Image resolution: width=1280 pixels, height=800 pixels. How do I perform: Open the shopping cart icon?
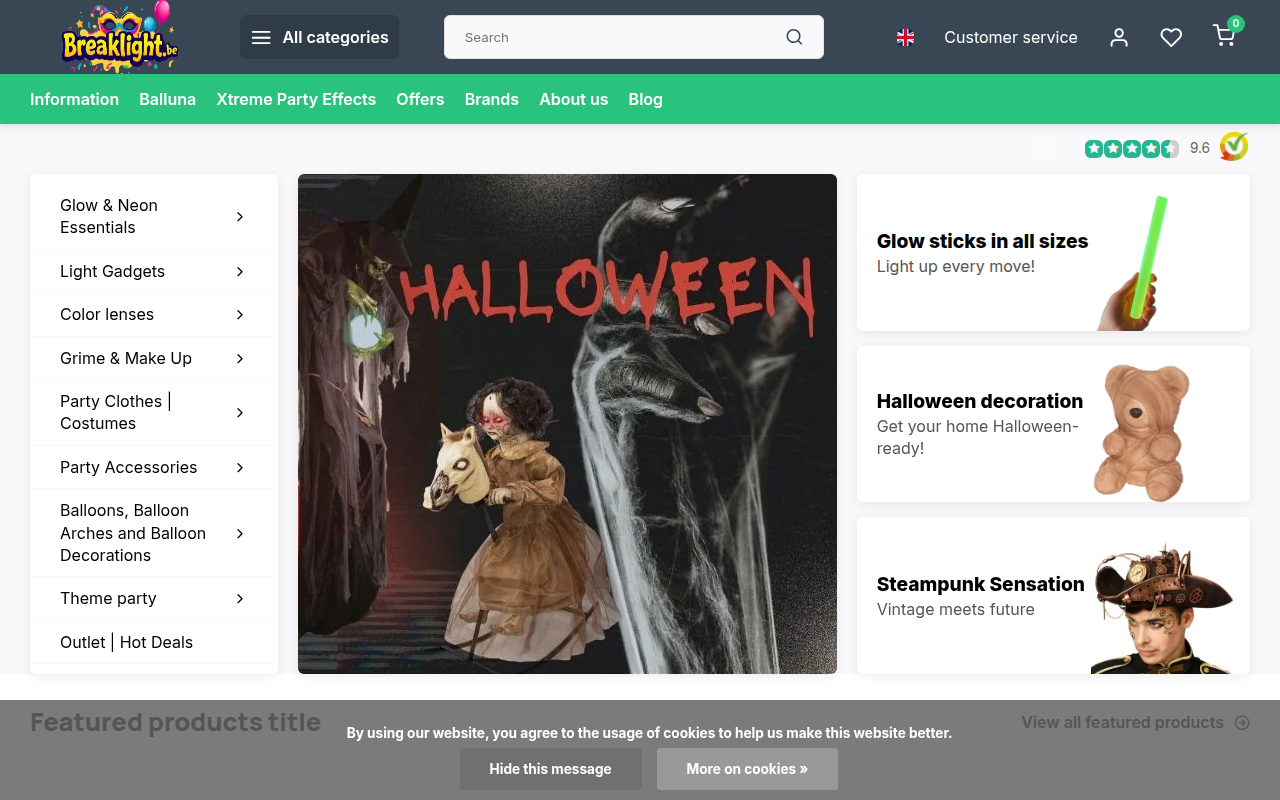(1225, 36)
